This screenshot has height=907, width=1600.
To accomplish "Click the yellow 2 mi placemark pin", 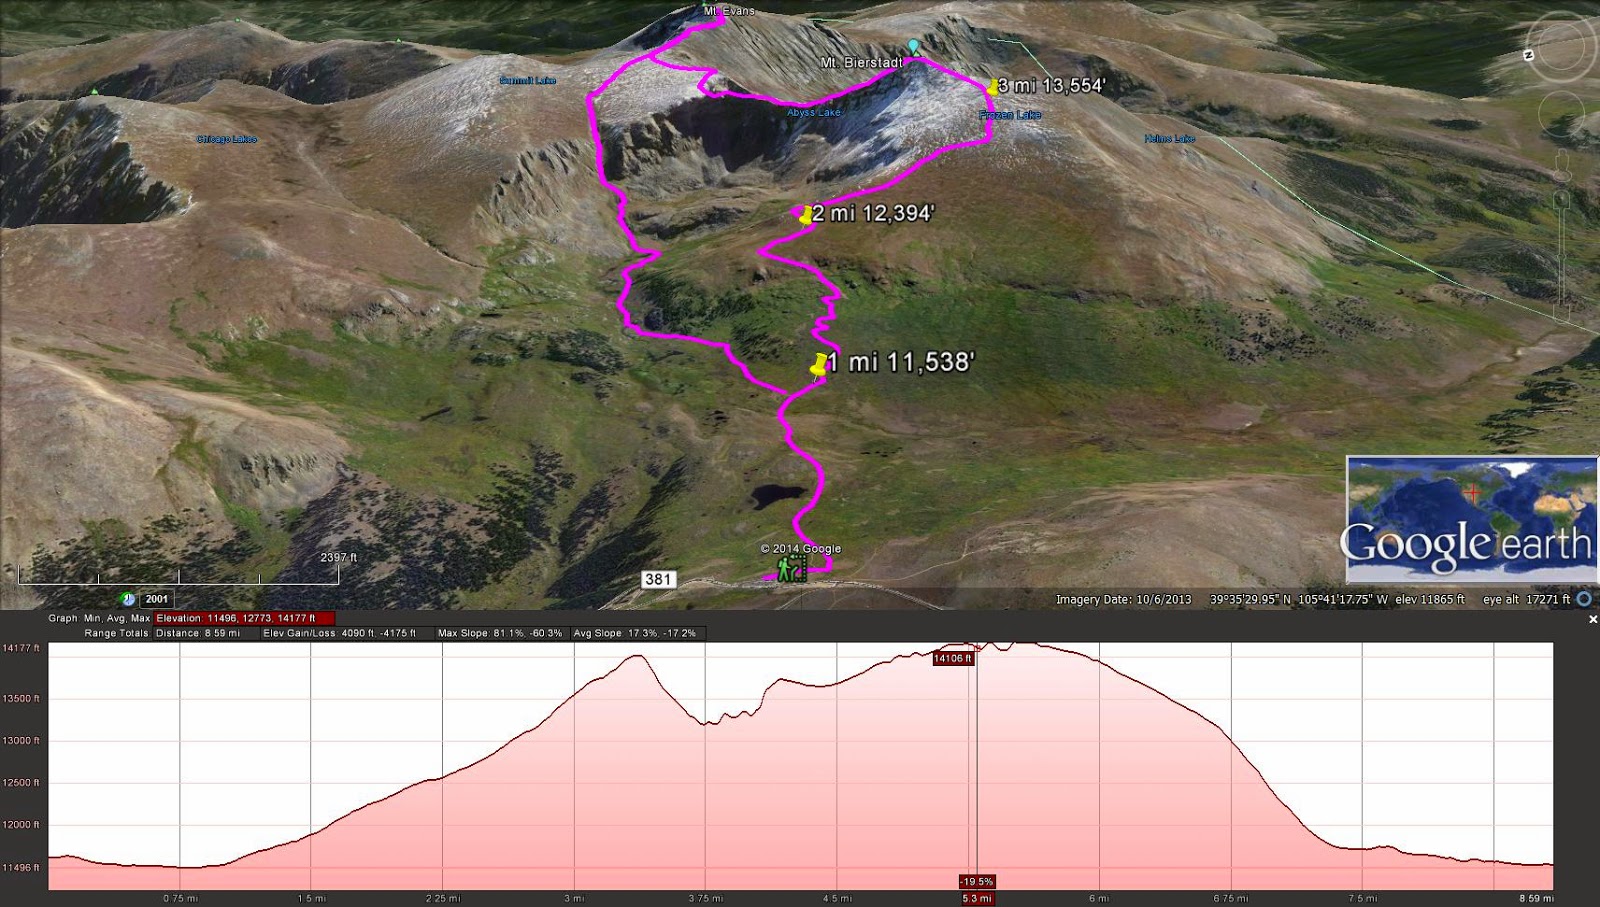I will 804,213.
